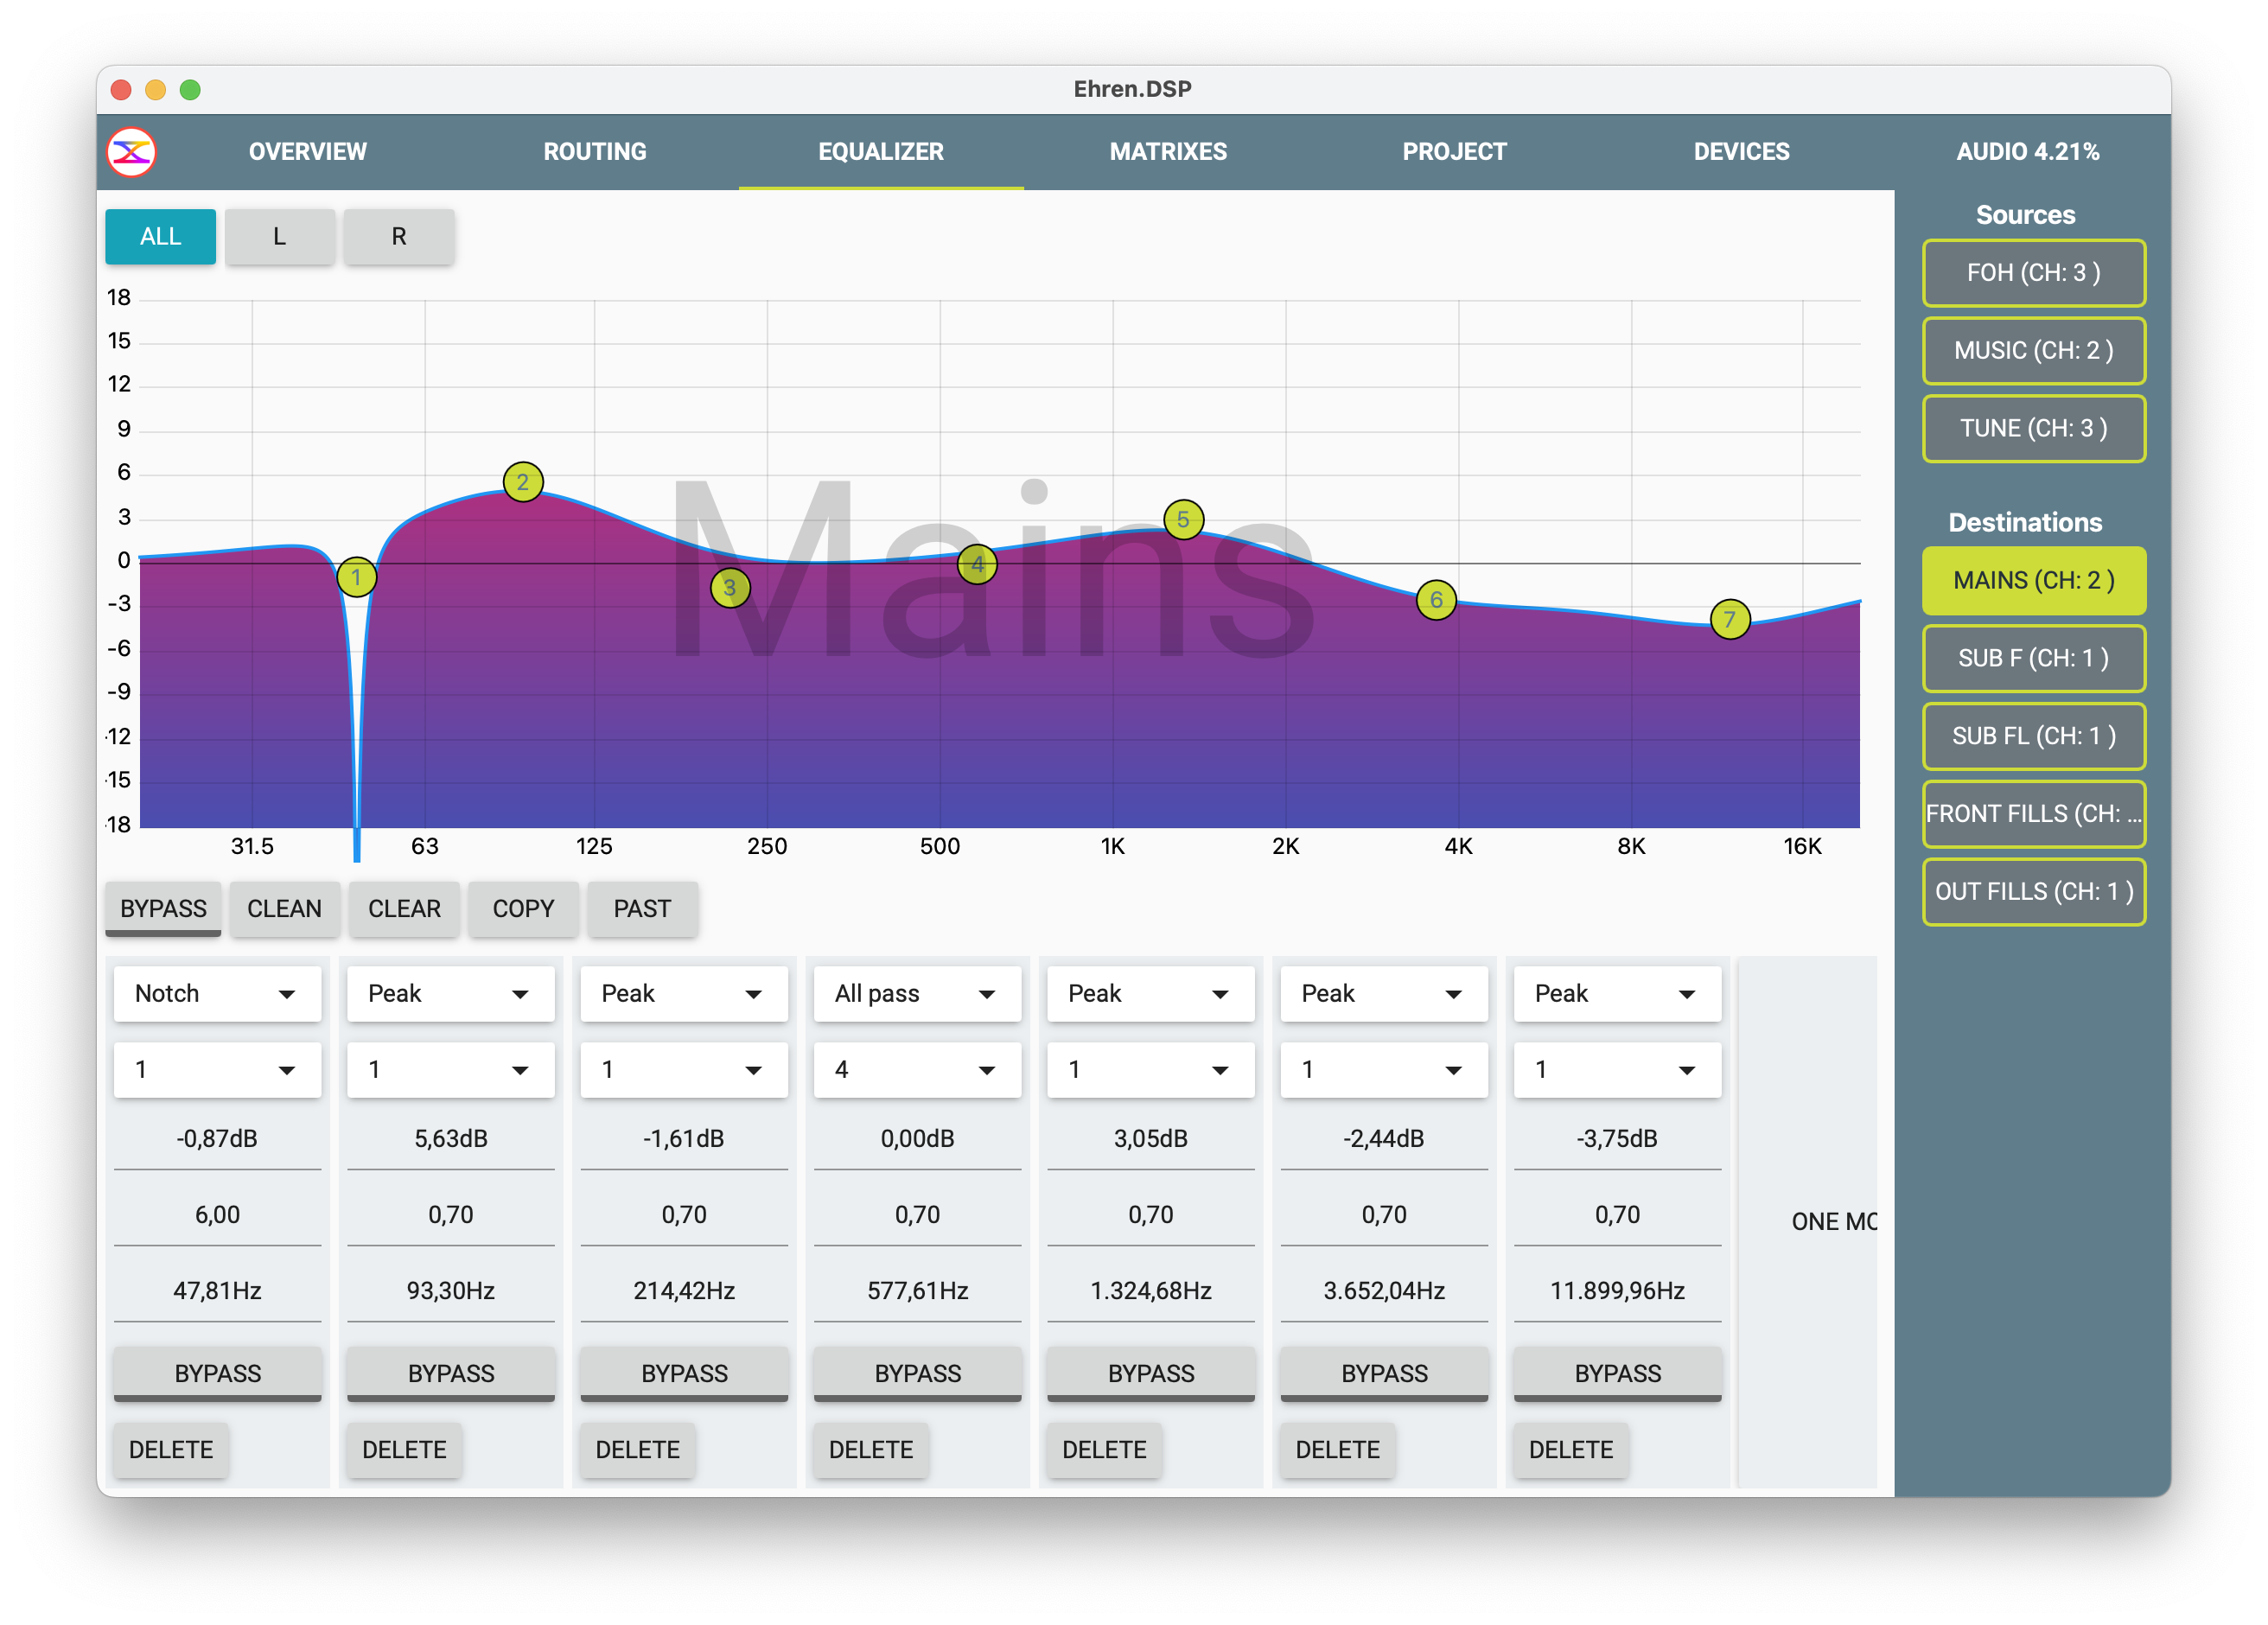Delete the 11.899,96Hz Peak band
Image resolution: width=2268 pixels, height=1625 pixels.
tap(1570, 1449)
